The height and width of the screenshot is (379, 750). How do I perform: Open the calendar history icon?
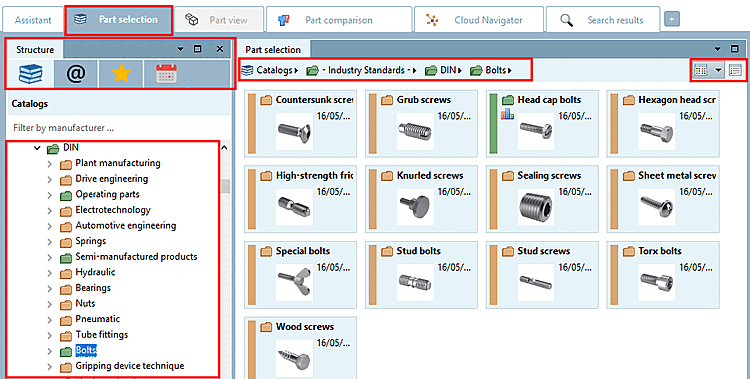(x=166, y=74)
